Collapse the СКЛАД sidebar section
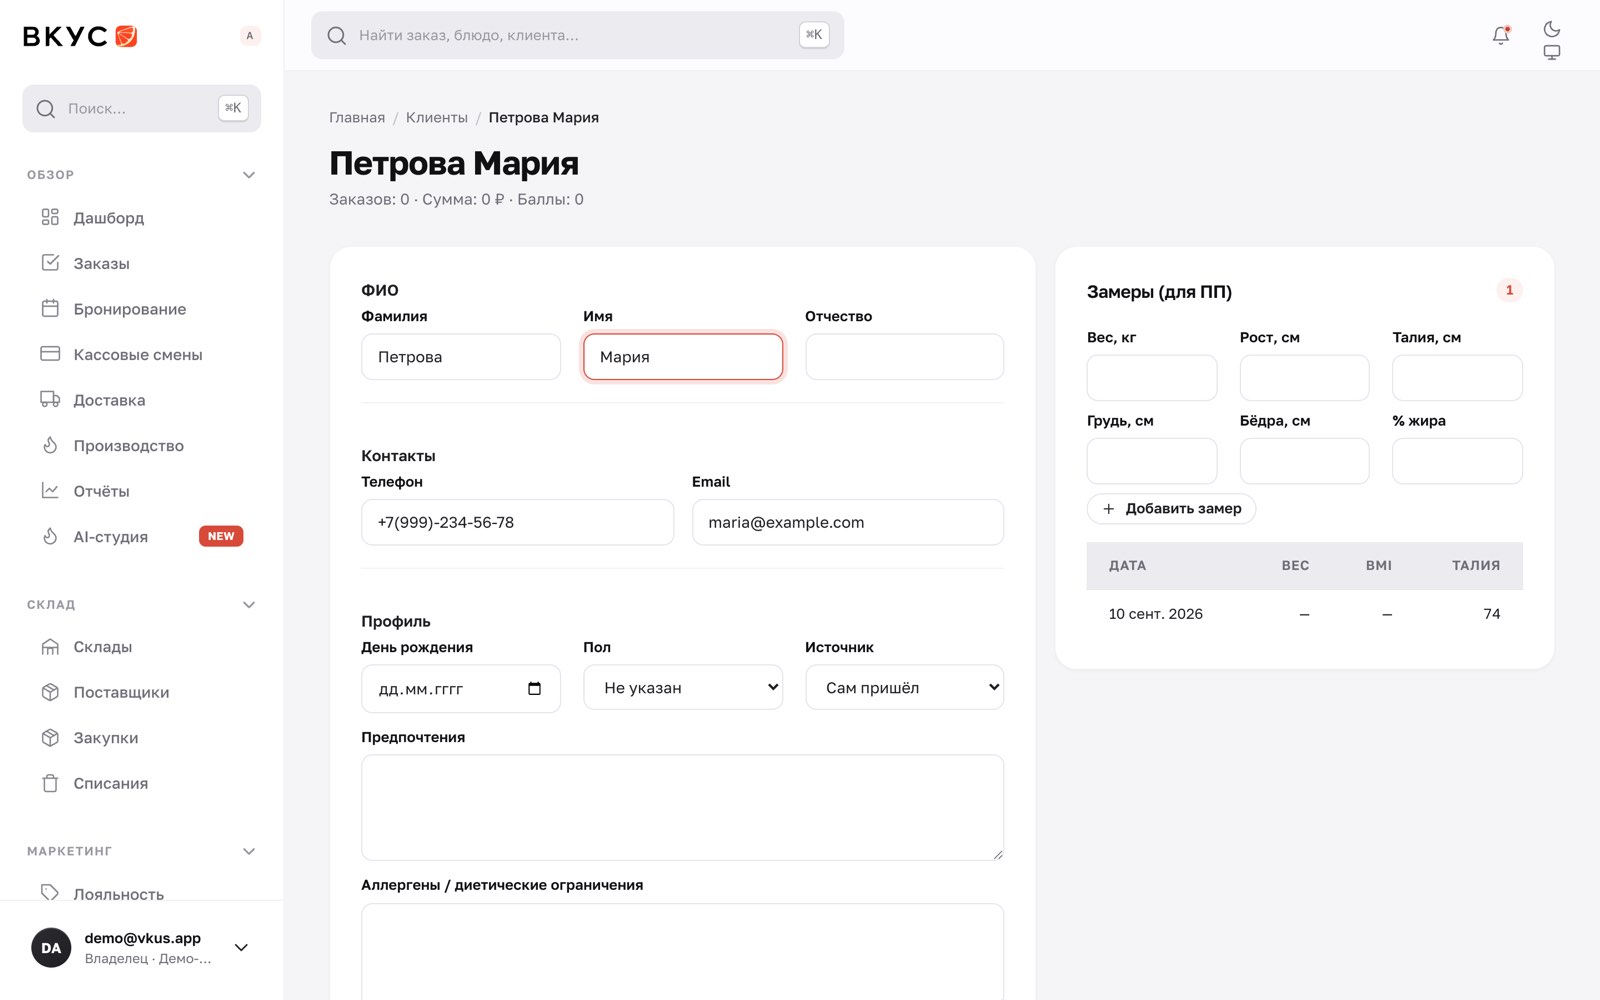The height and width of the screenshot is (1000, 1600). (x=249, y=605)
